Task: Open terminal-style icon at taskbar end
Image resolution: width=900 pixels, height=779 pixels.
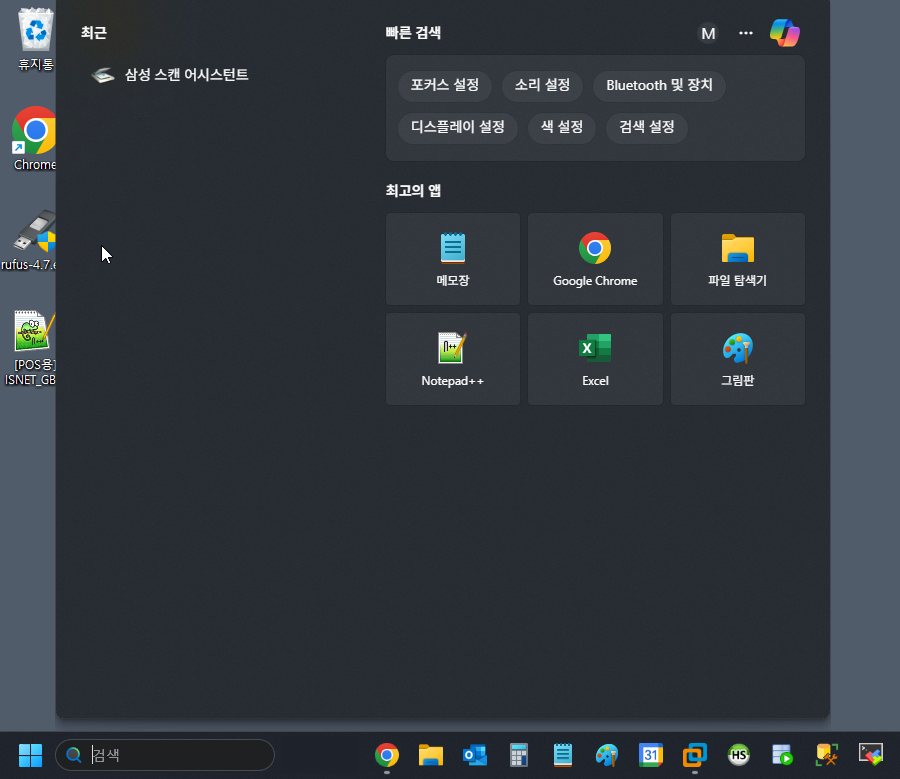Action: (x=871, y=755)
